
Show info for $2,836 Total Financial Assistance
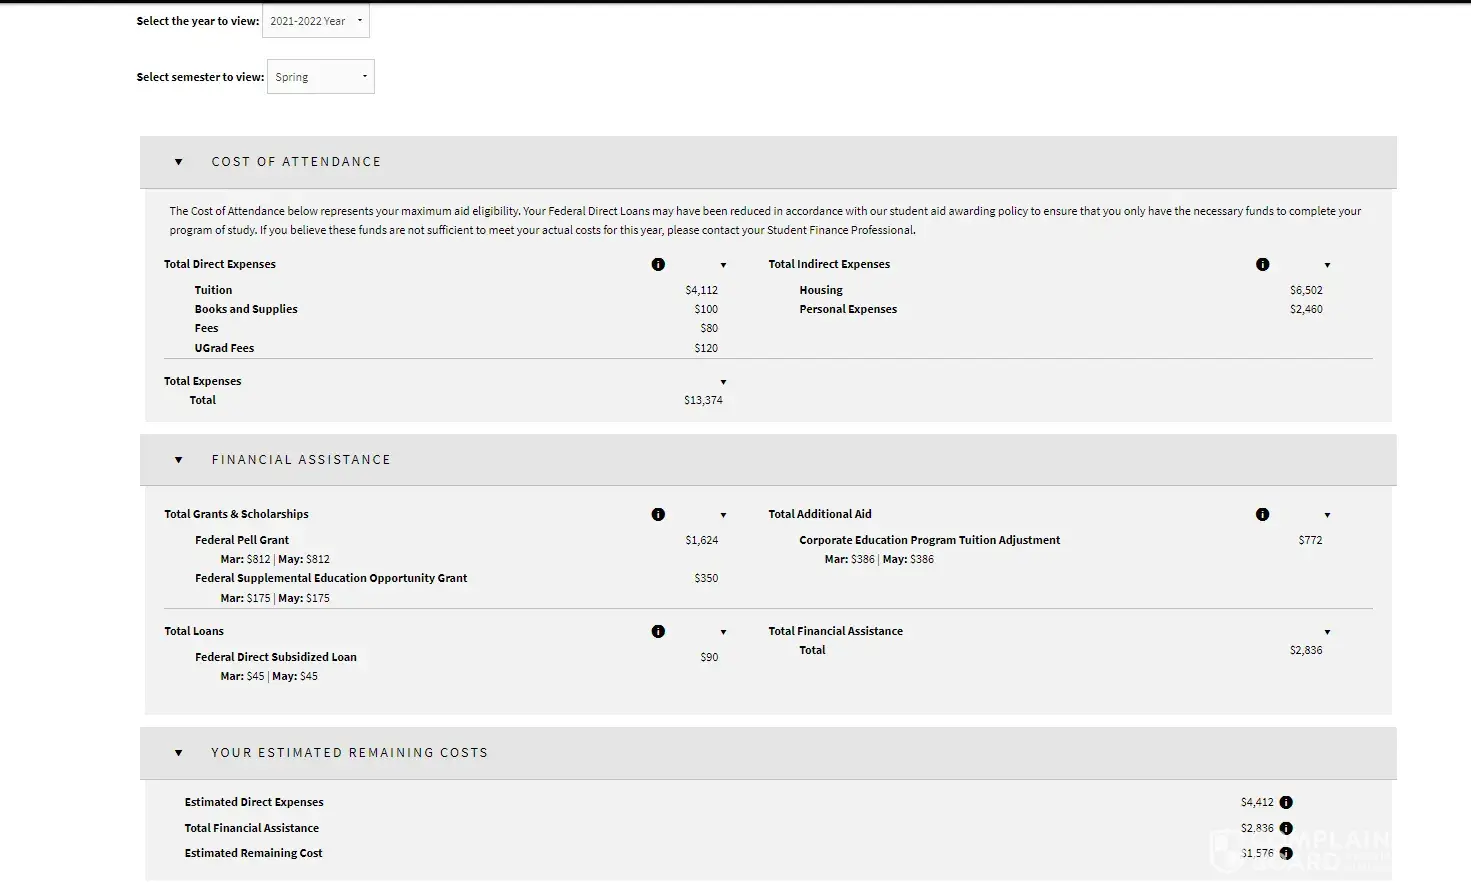coord(1286,828)
